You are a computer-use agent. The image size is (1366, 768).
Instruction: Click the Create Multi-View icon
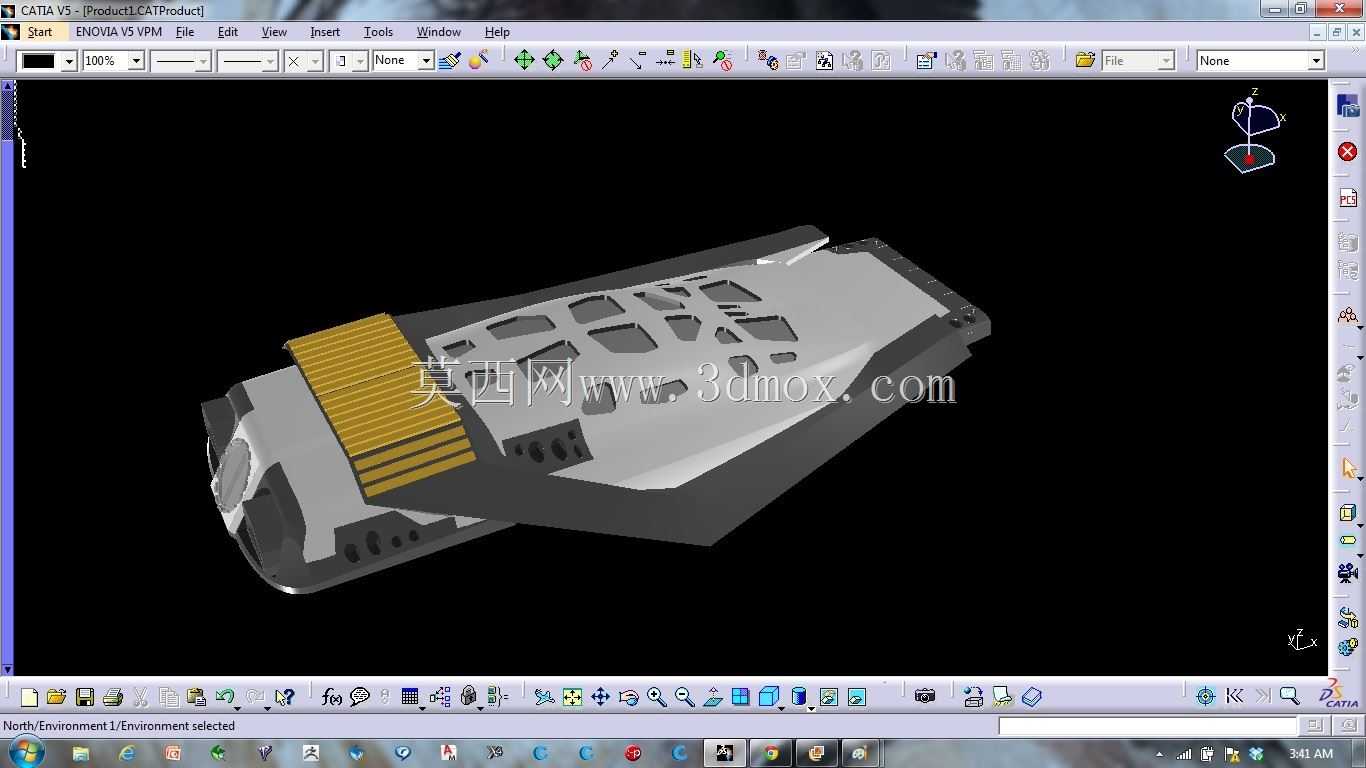pos(741,697)
